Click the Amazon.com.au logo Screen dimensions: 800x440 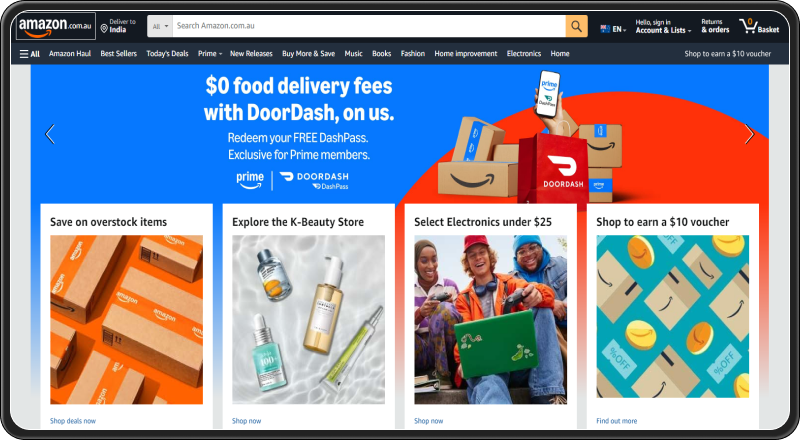(56, 26)
